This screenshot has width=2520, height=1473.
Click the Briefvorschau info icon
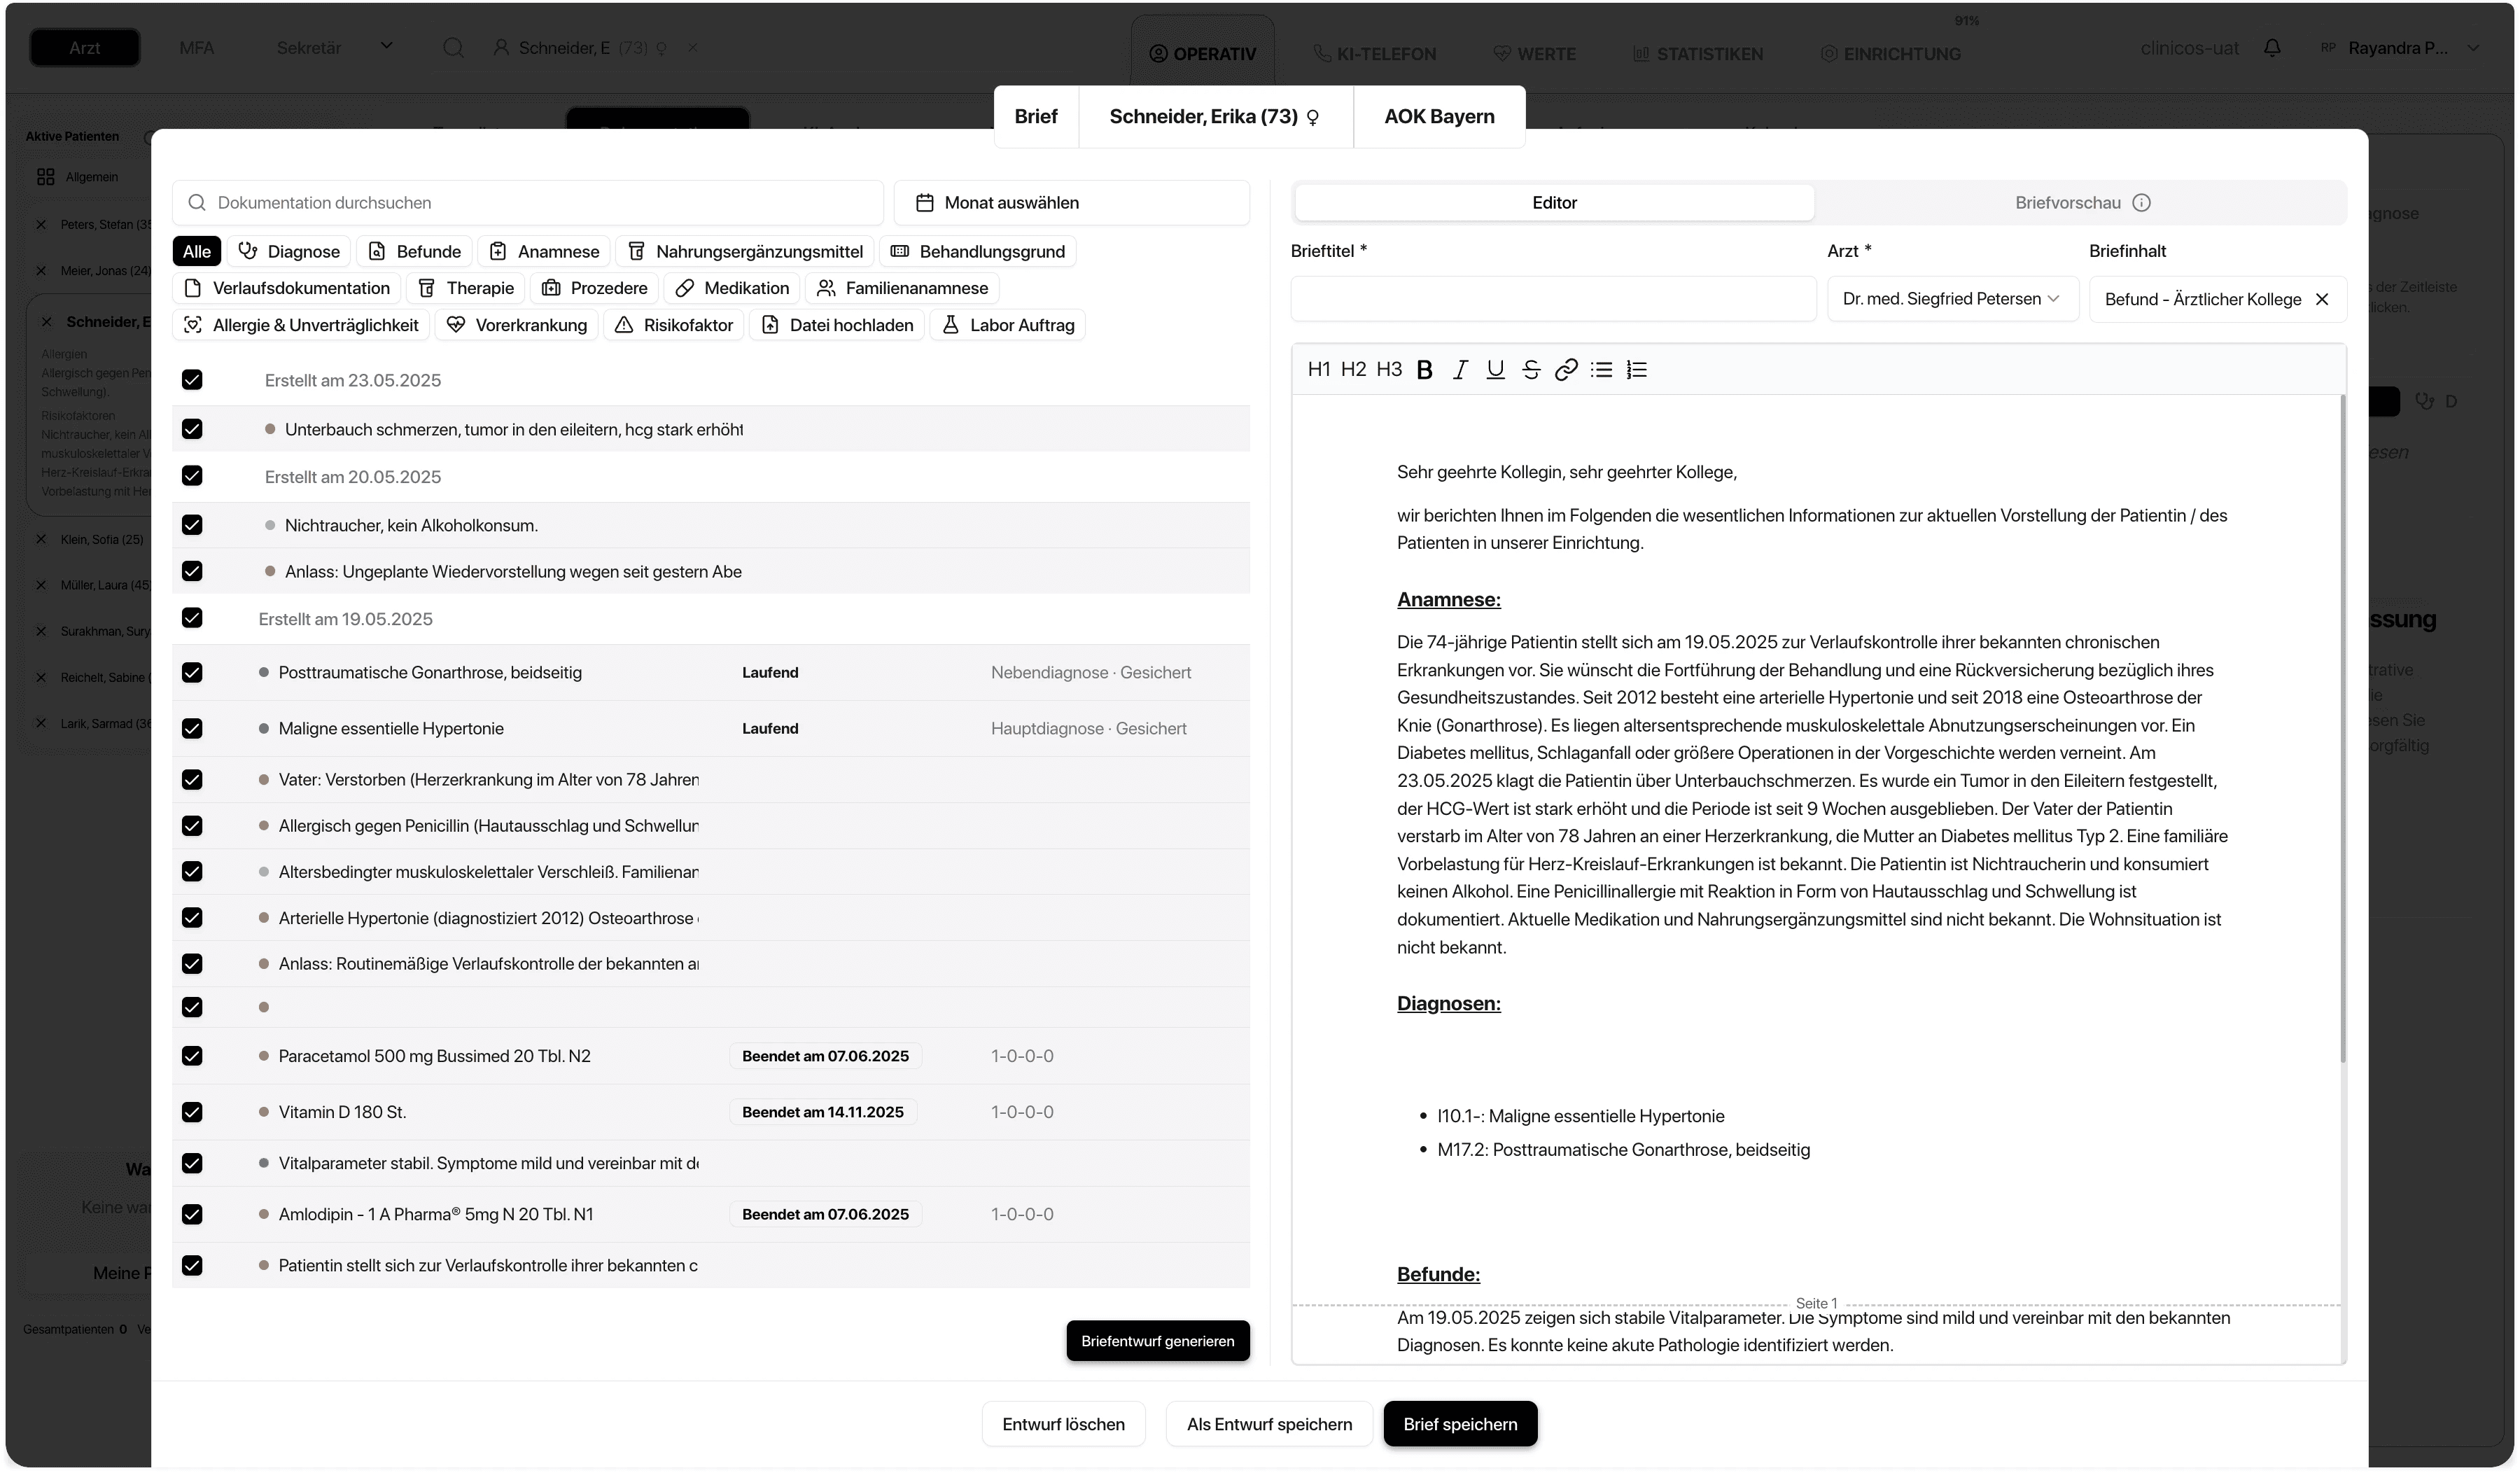pyautogui.click(x=2141, y=203)
